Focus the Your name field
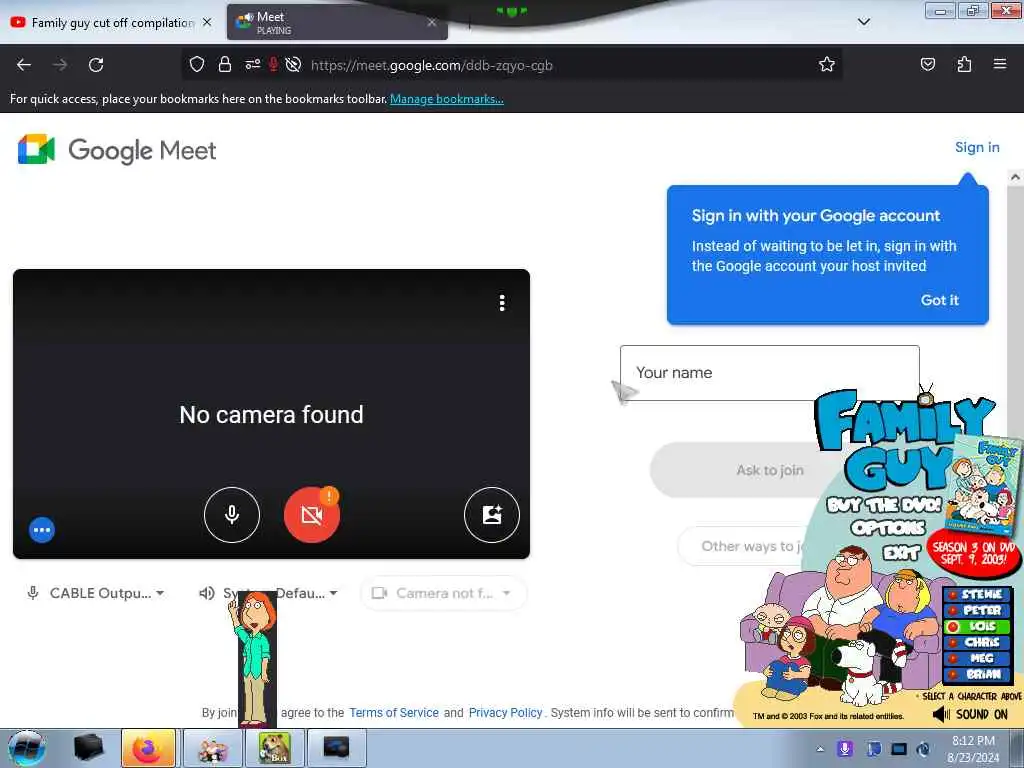Image resolution: width=1024 pixels, height=768 pixels. (x=769, y=373)
